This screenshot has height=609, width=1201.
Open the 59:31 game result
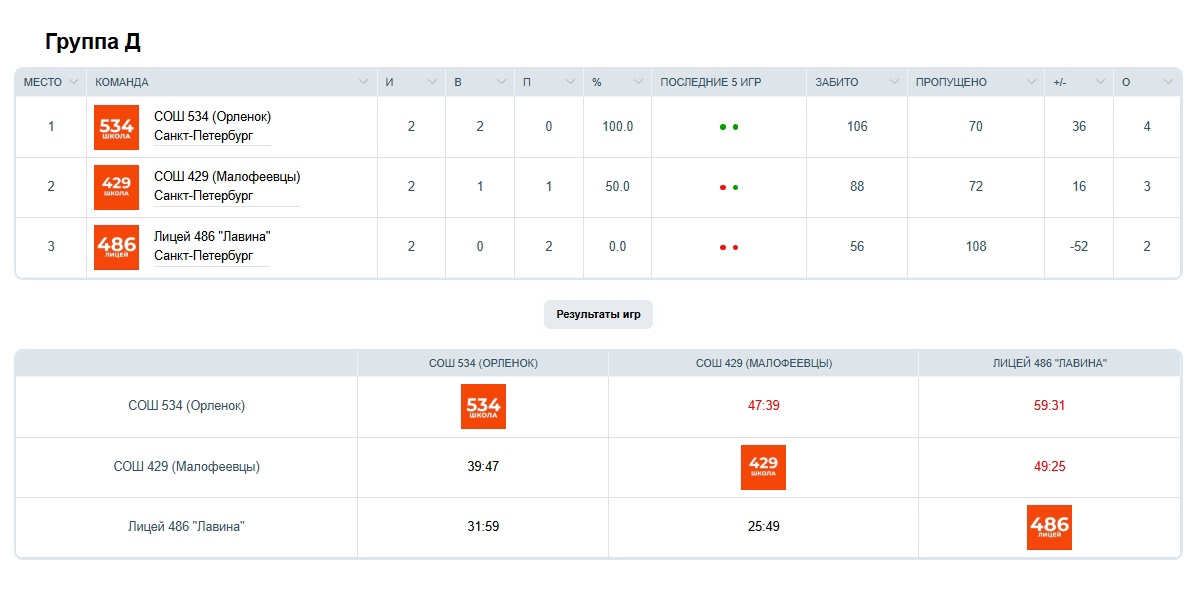click(x=1049, y=406)
